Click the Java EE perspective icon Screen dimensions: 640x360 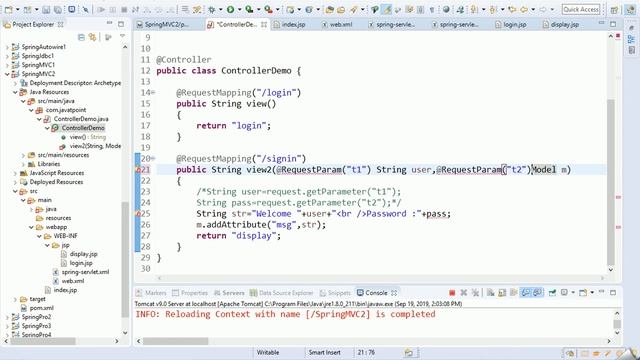[631, 10]
